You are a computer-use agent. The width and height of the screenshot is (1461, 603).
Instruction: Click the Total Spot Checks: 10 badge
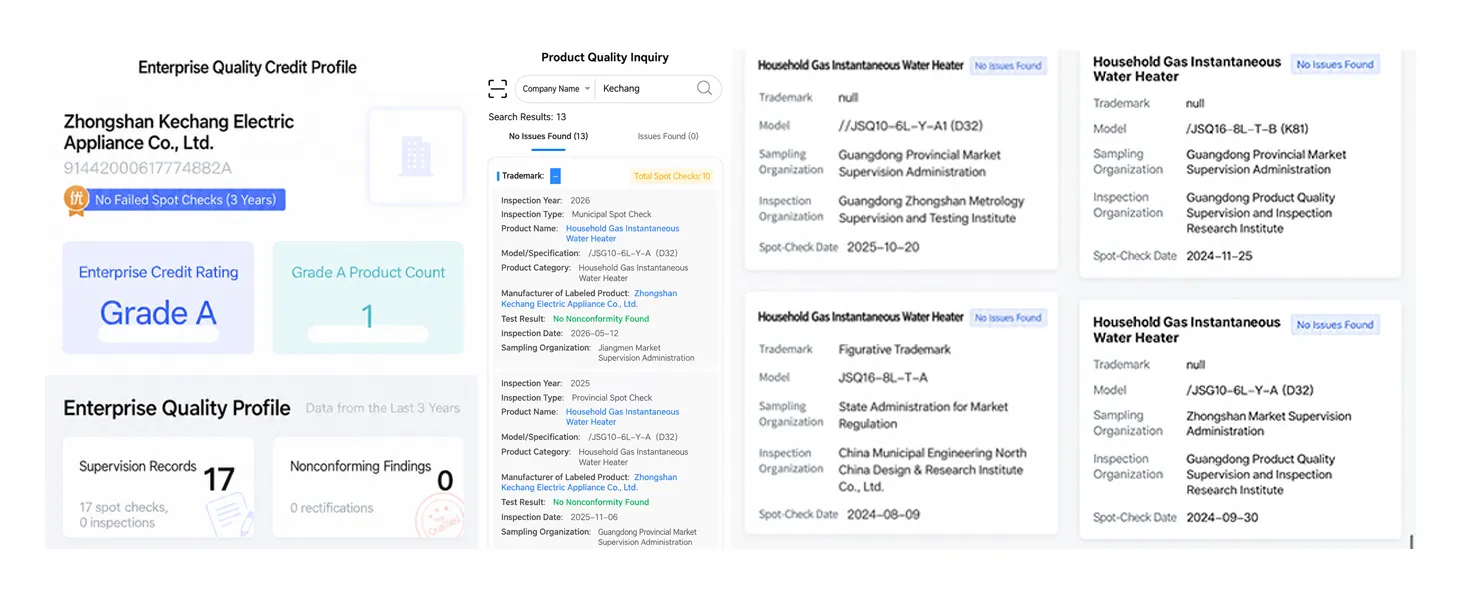(x=672, y=176)
